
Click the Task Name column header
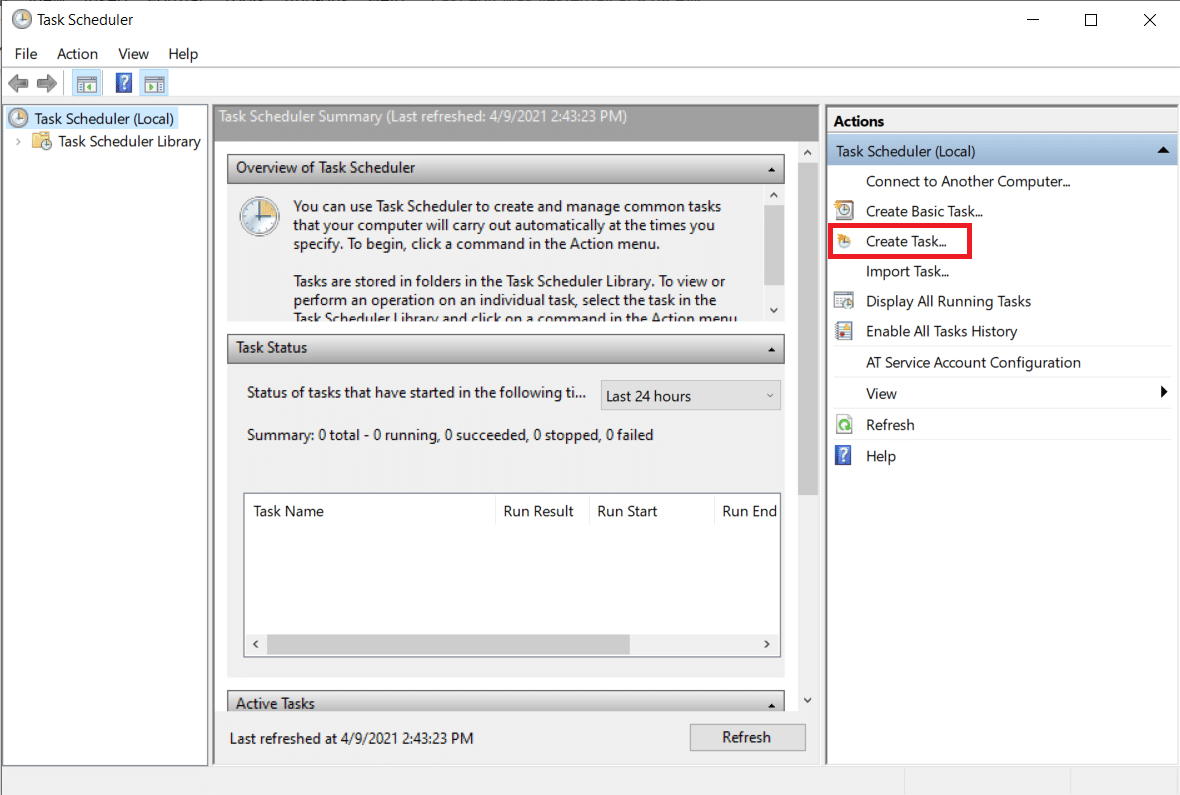[x=370, y=511]
